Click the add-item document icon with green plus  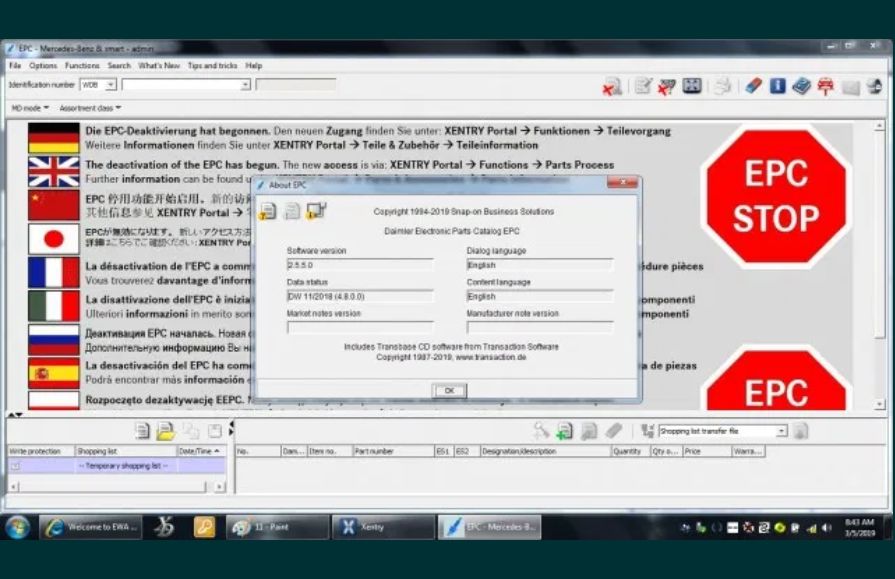564,431
